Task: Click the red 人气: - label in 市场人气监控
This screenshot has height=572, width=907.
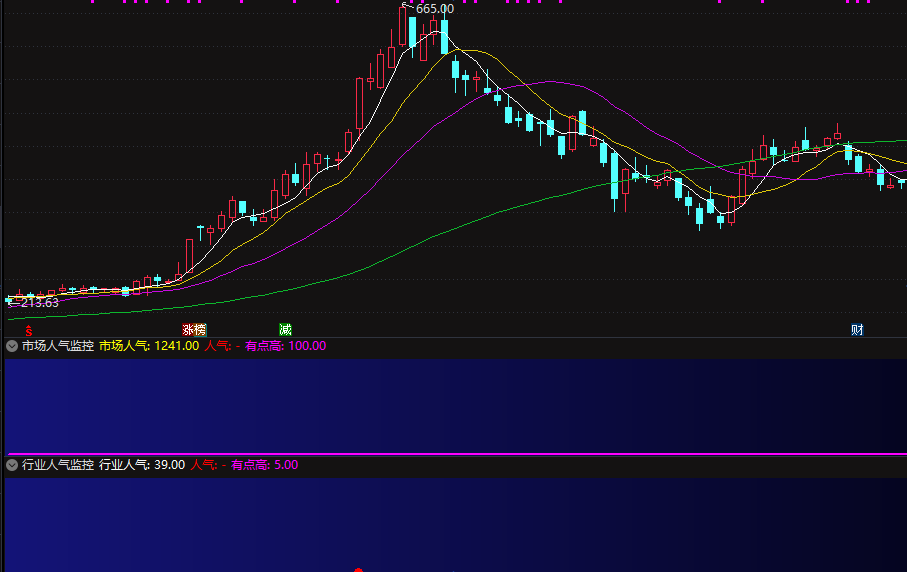Action: 222,346
